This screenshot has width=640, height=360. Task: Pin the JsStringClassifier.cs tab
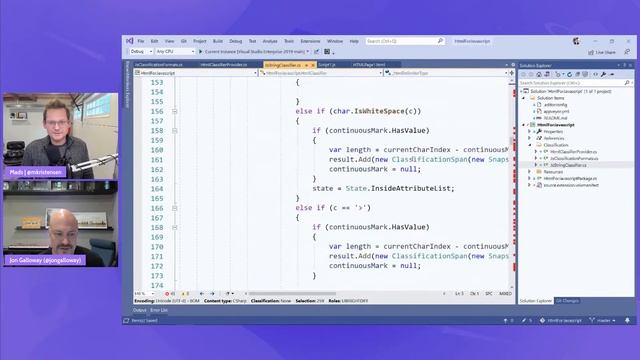(306, 65)
